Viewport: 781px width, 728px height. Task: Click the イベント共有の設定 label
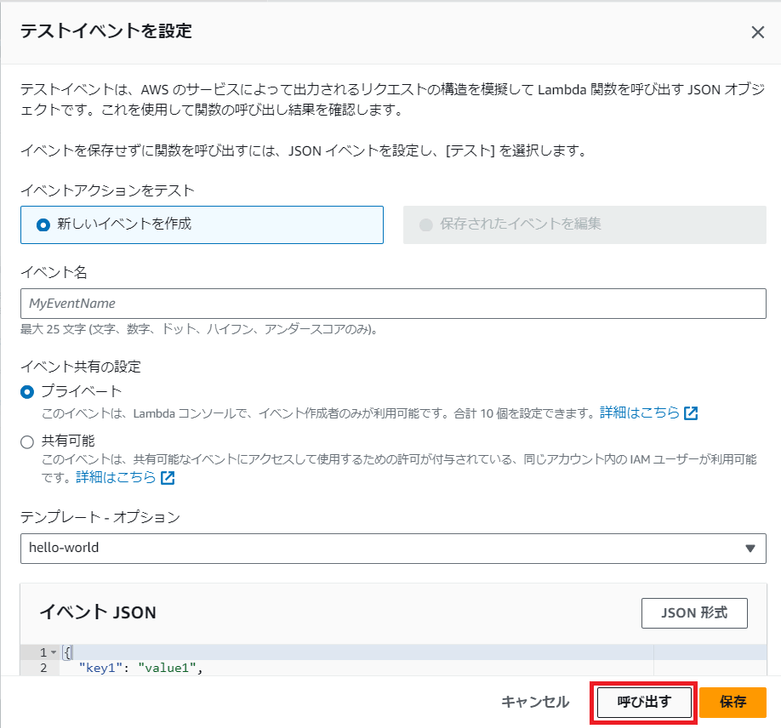81,366
